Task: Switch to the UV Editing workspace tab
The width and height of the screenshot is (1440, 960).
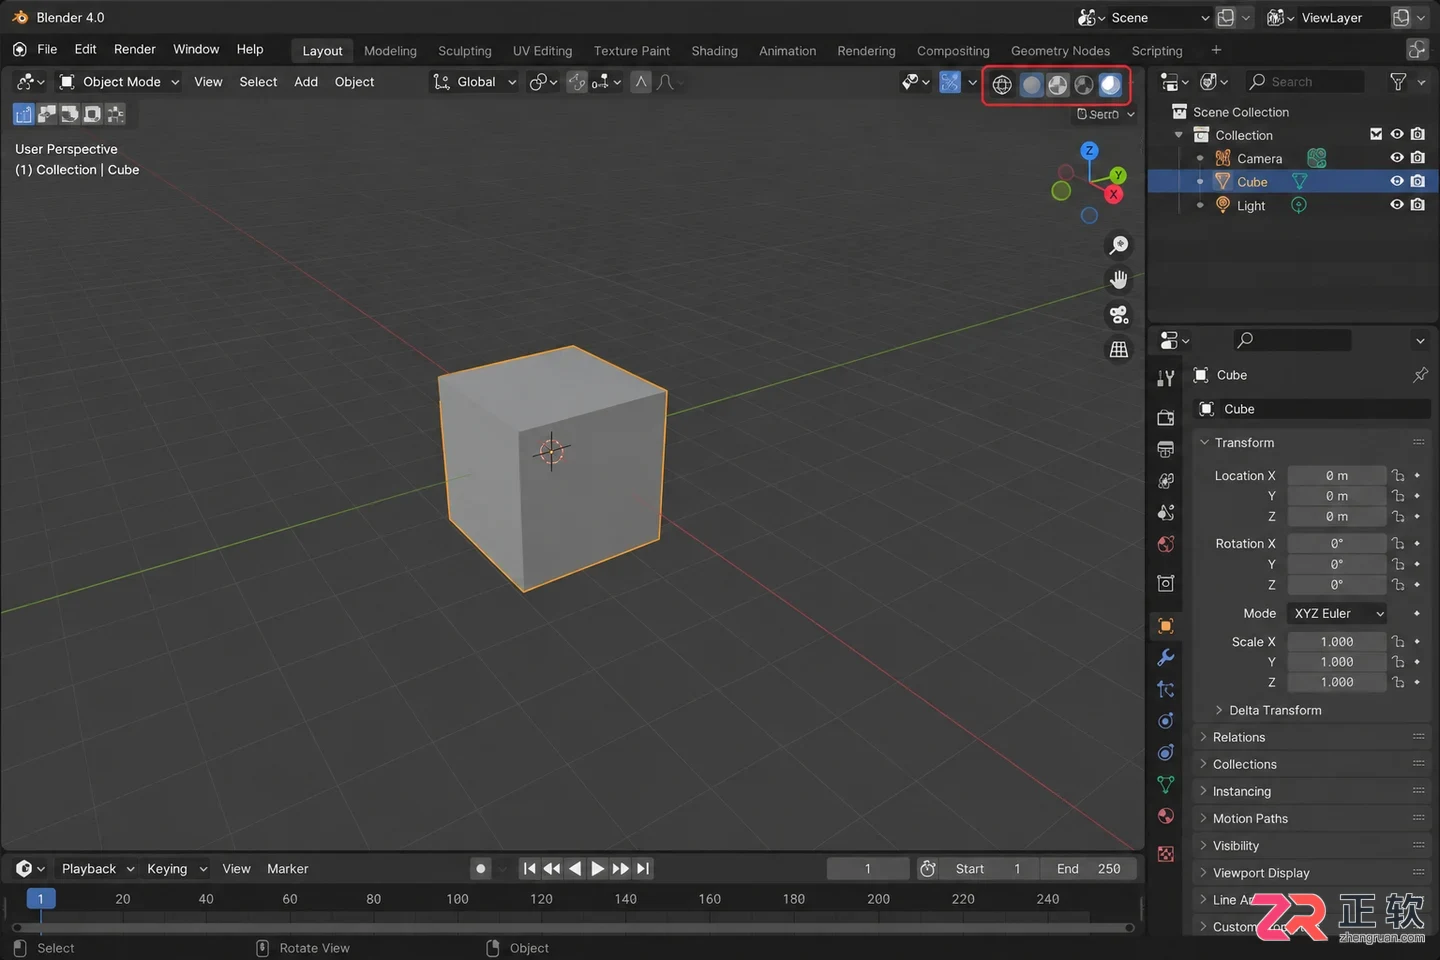Action: pyautogui.click(x=542, y=51)
